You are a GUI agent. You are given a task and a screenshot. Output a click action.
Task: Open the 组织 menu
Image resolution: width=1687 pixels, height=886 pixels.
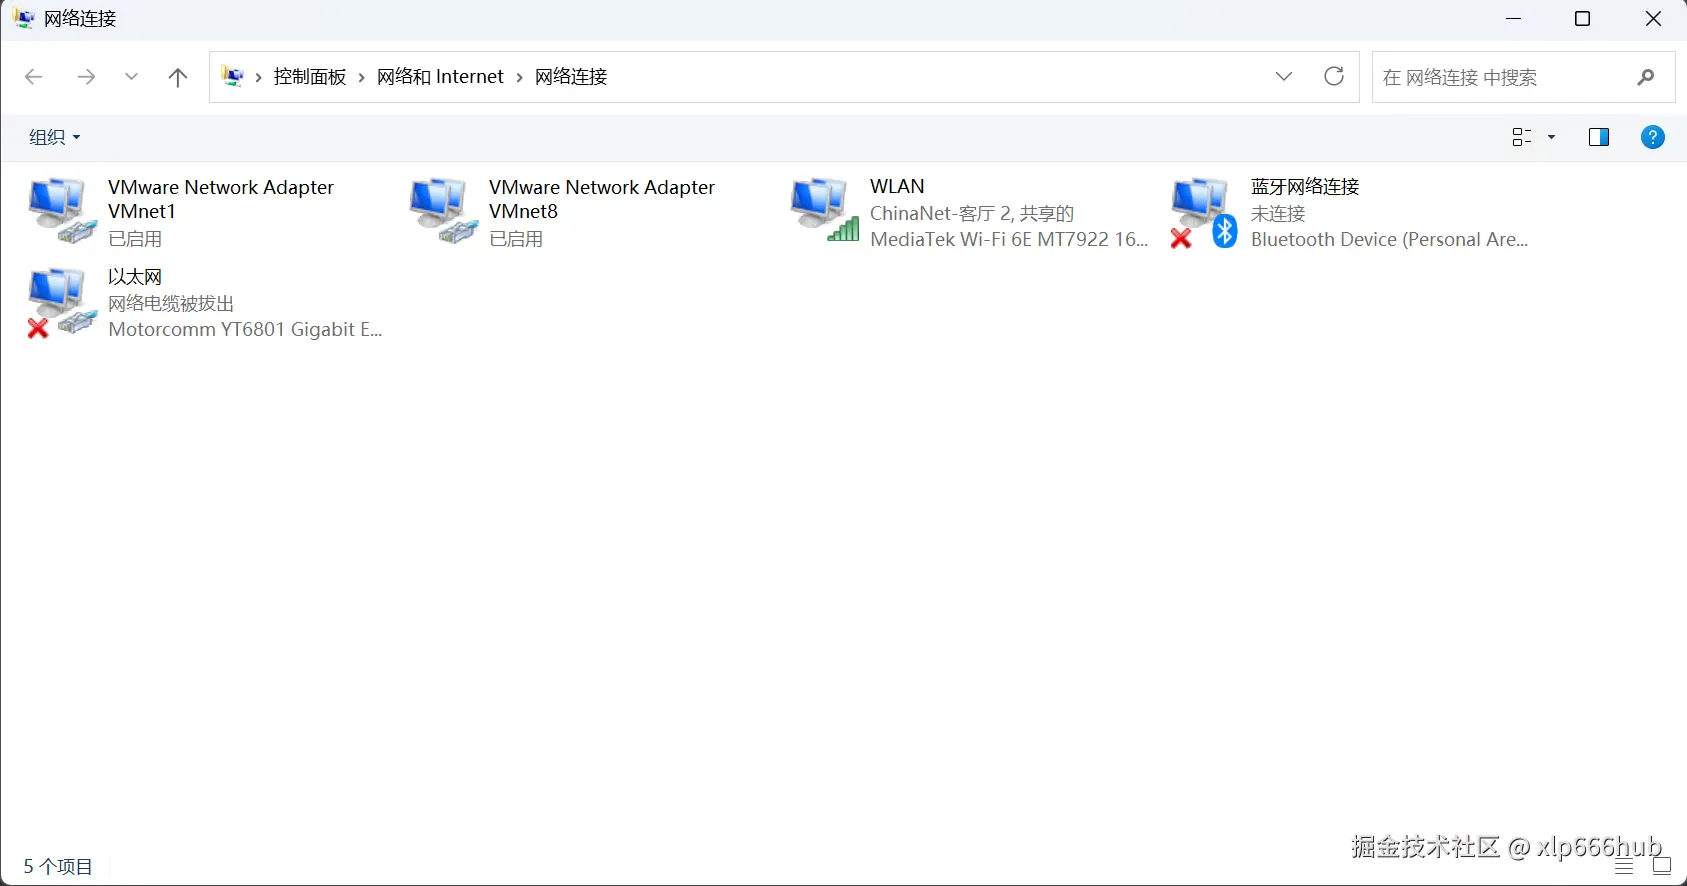pos(55,137)
